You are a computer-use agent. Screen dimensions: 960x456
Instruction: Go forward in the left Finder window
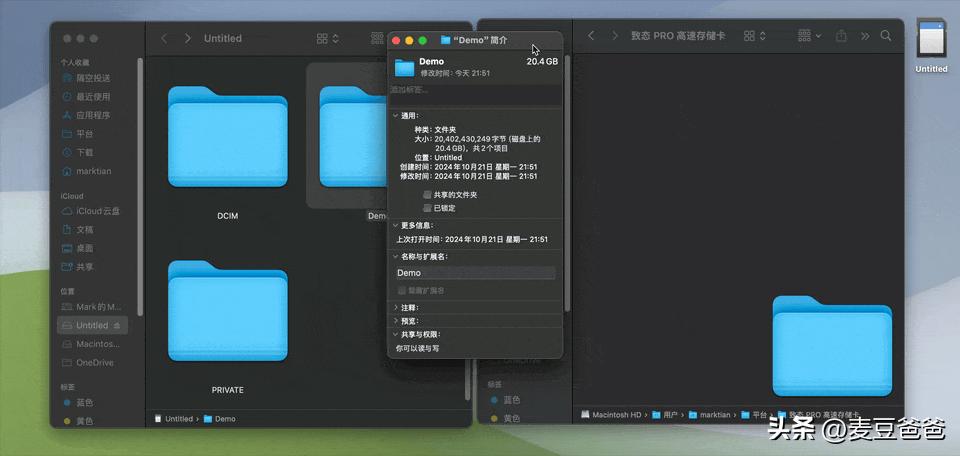tap(187, 39)
